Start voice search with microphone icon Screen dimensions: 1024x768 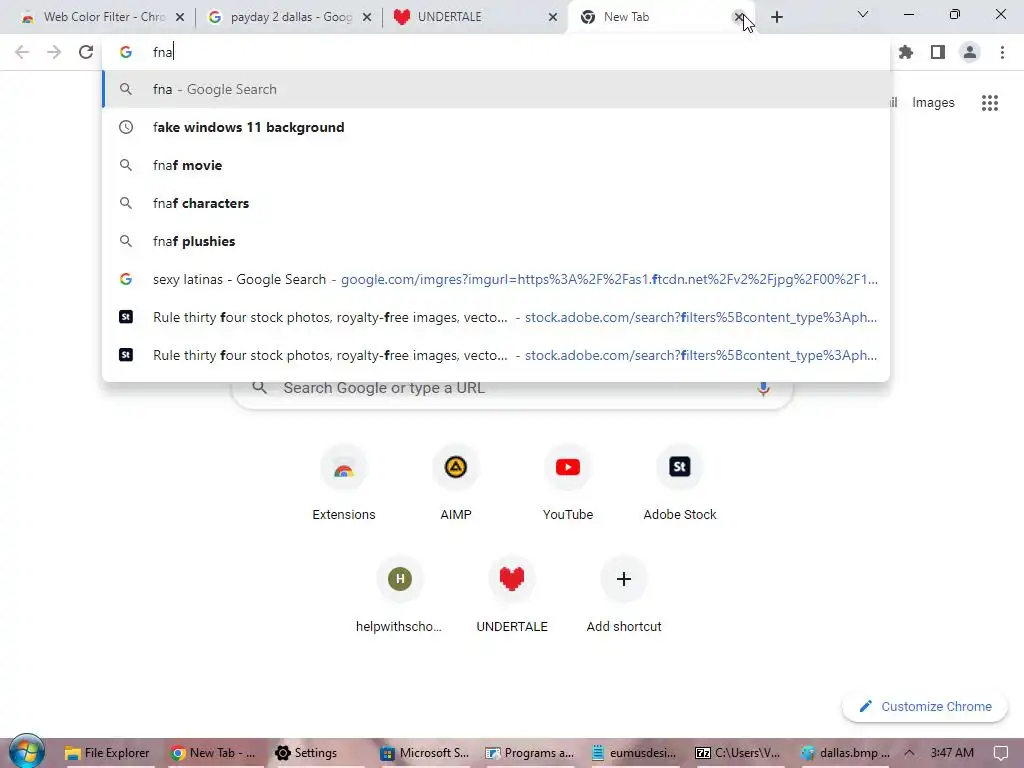pyautogui.click(x=763, y=389)
